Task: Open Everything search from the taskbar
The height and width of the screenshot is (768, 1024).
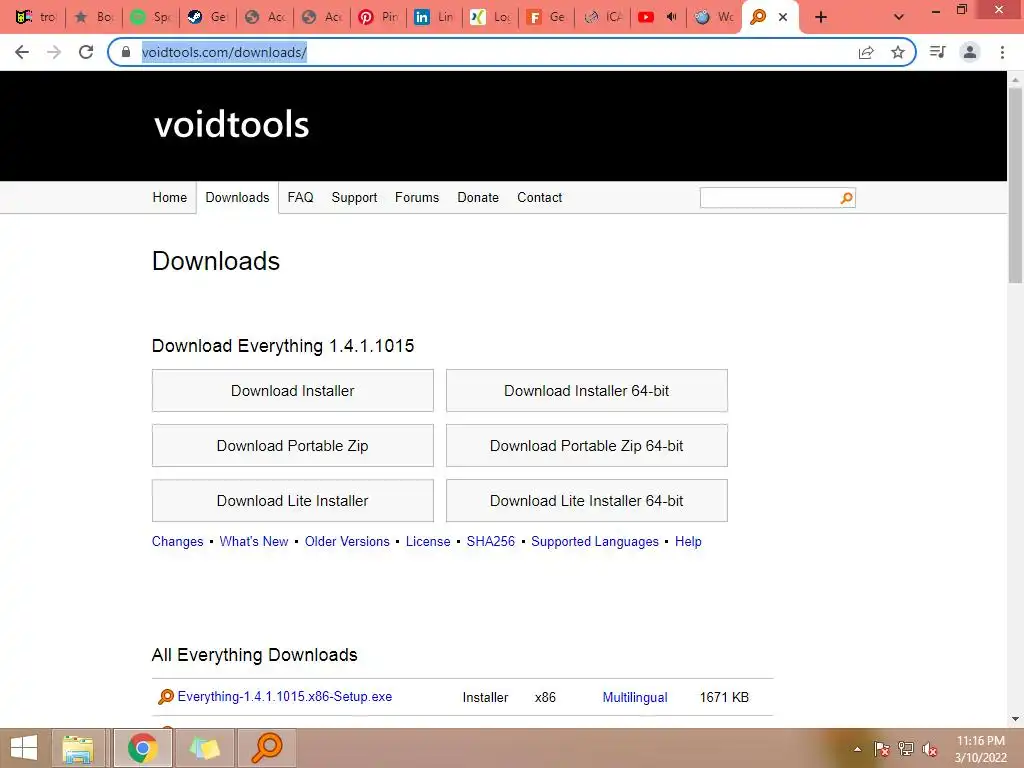Action: [x=267, y=748]
